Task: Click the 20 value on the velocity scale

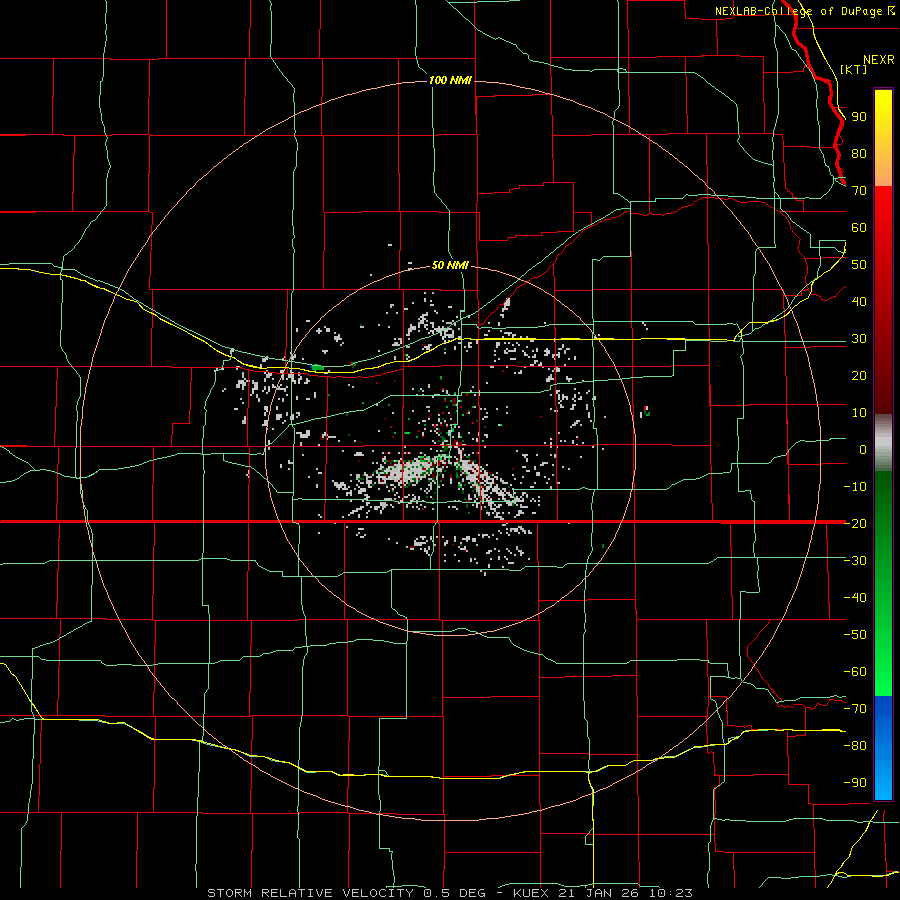Action: tap(859, 375)
